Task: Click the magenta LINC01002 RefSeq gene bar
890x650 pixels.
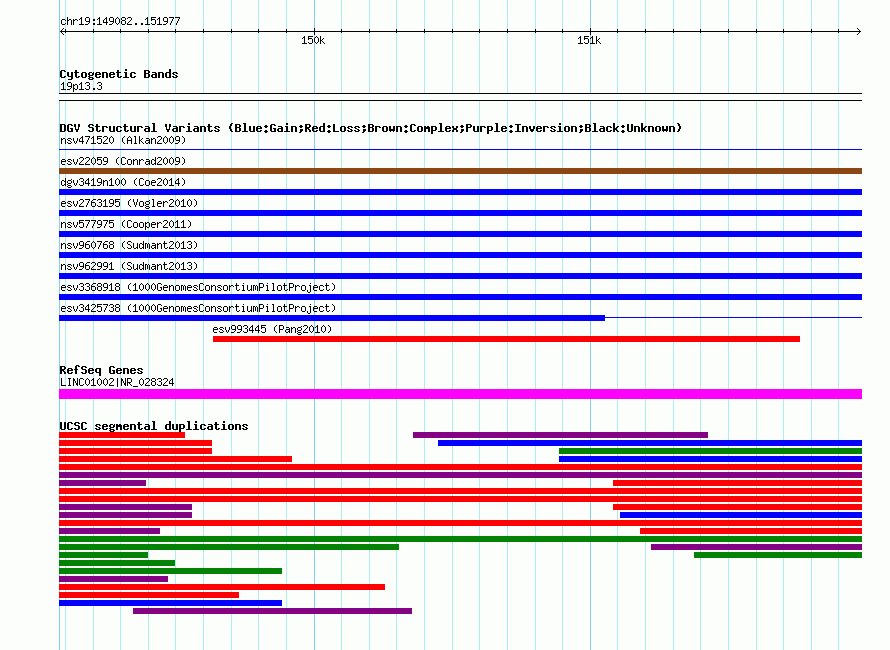Action: click(460, 394)
